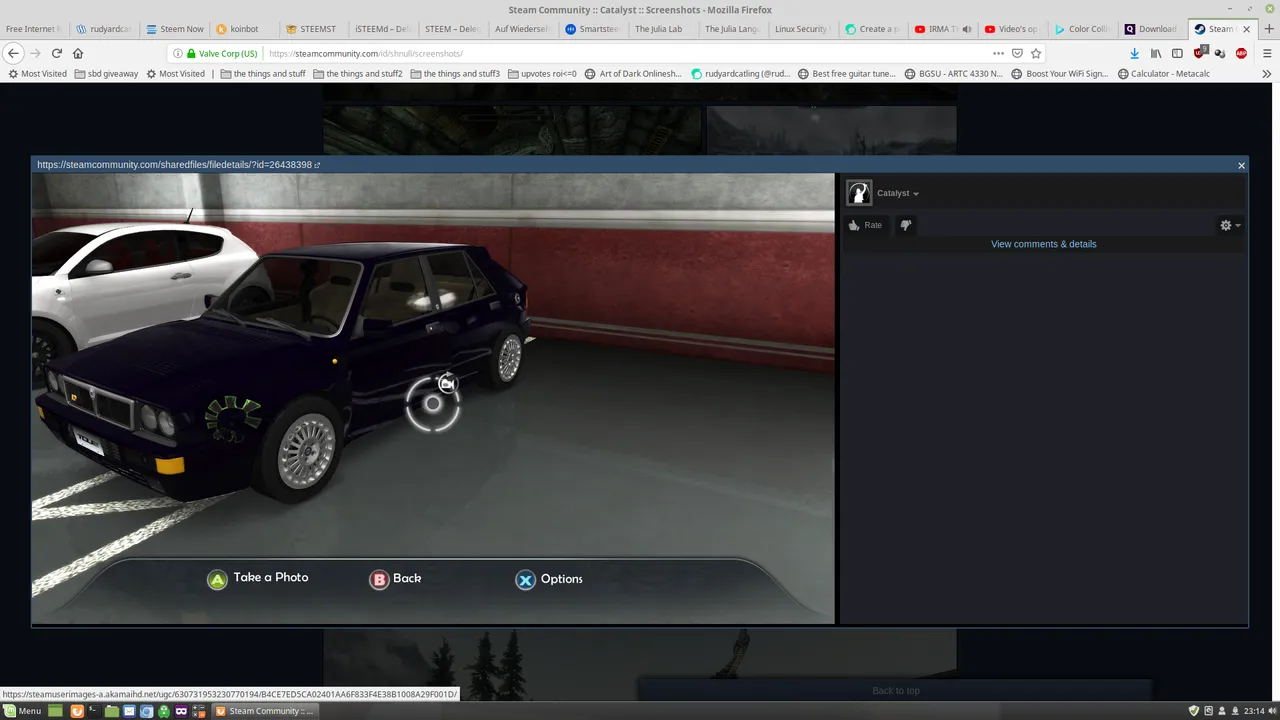Switch to the Video's op YouTube tab
The image size is (1280, 720).
click(1011, 29)
